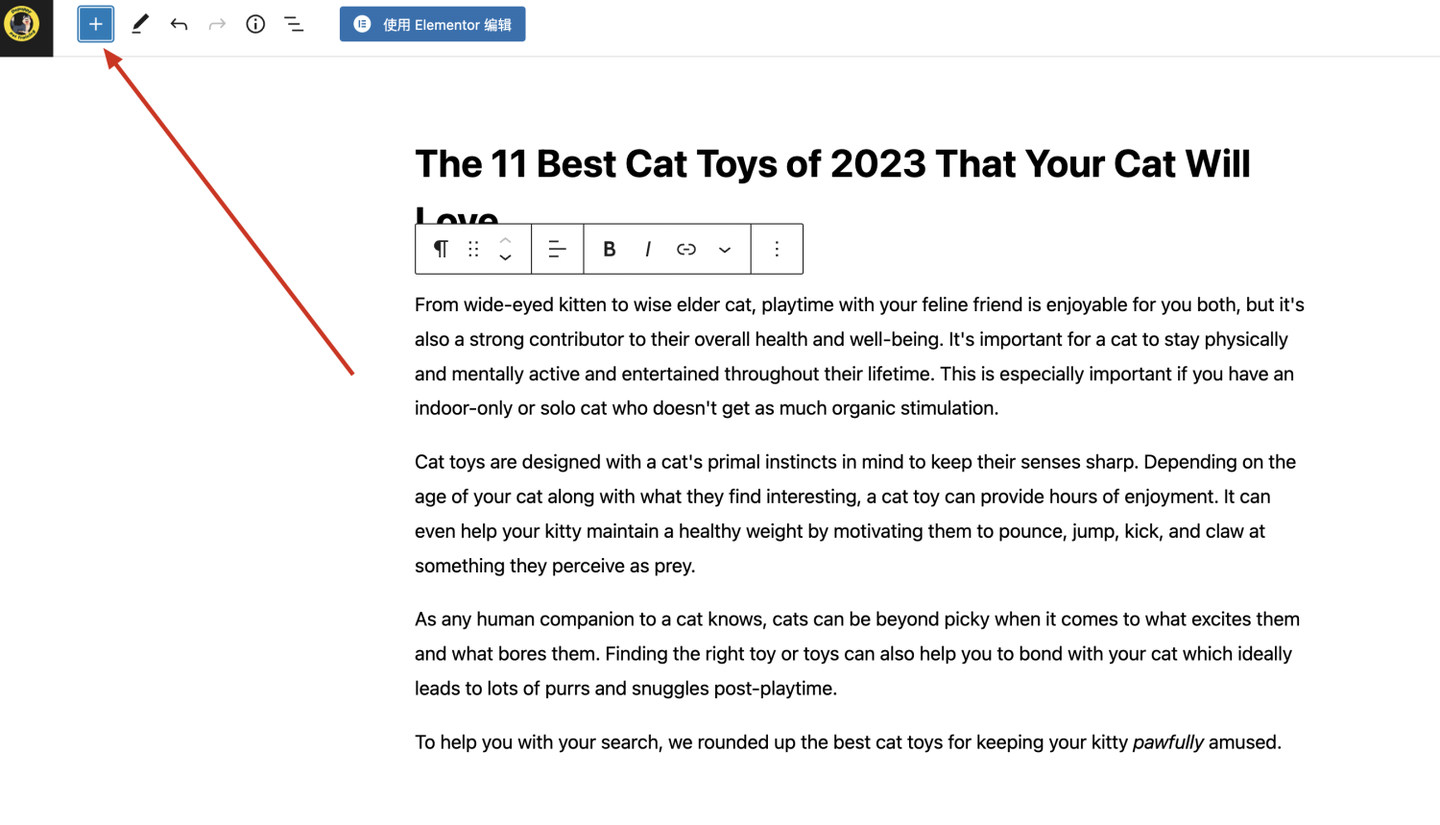Open the text alignment dropdown

tap(557, 249)
